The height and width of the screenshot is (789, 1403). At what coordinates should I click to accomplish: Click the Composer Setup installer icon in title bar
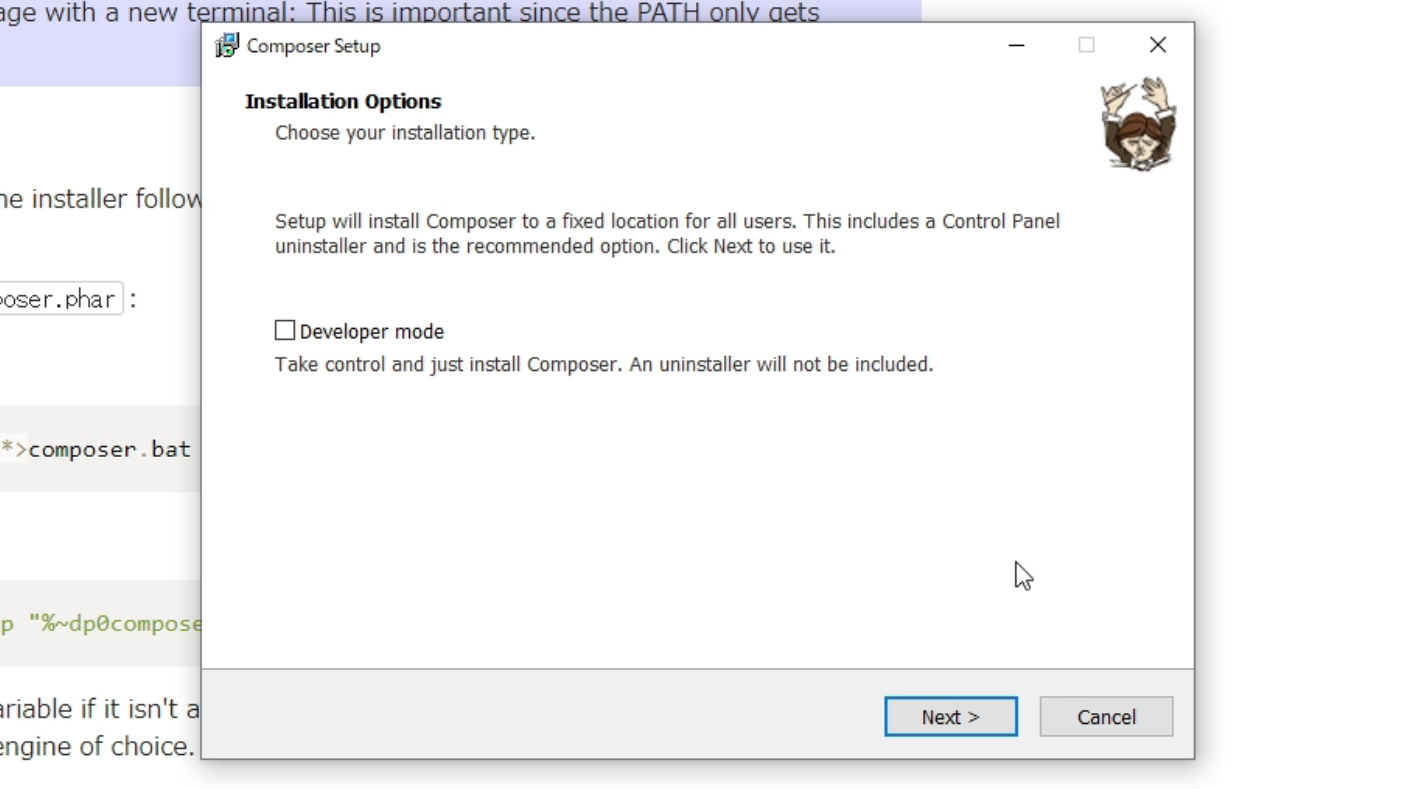[227, 45]
